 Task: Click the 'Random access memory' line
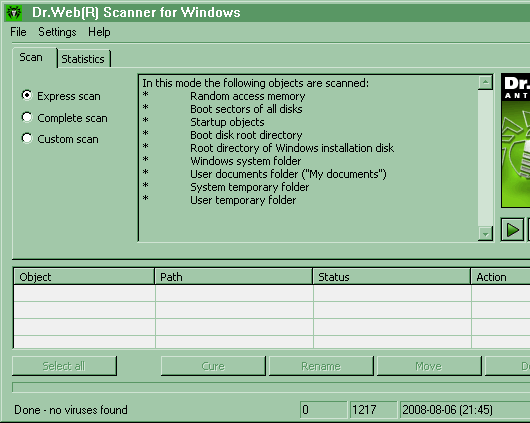(248, 96)
